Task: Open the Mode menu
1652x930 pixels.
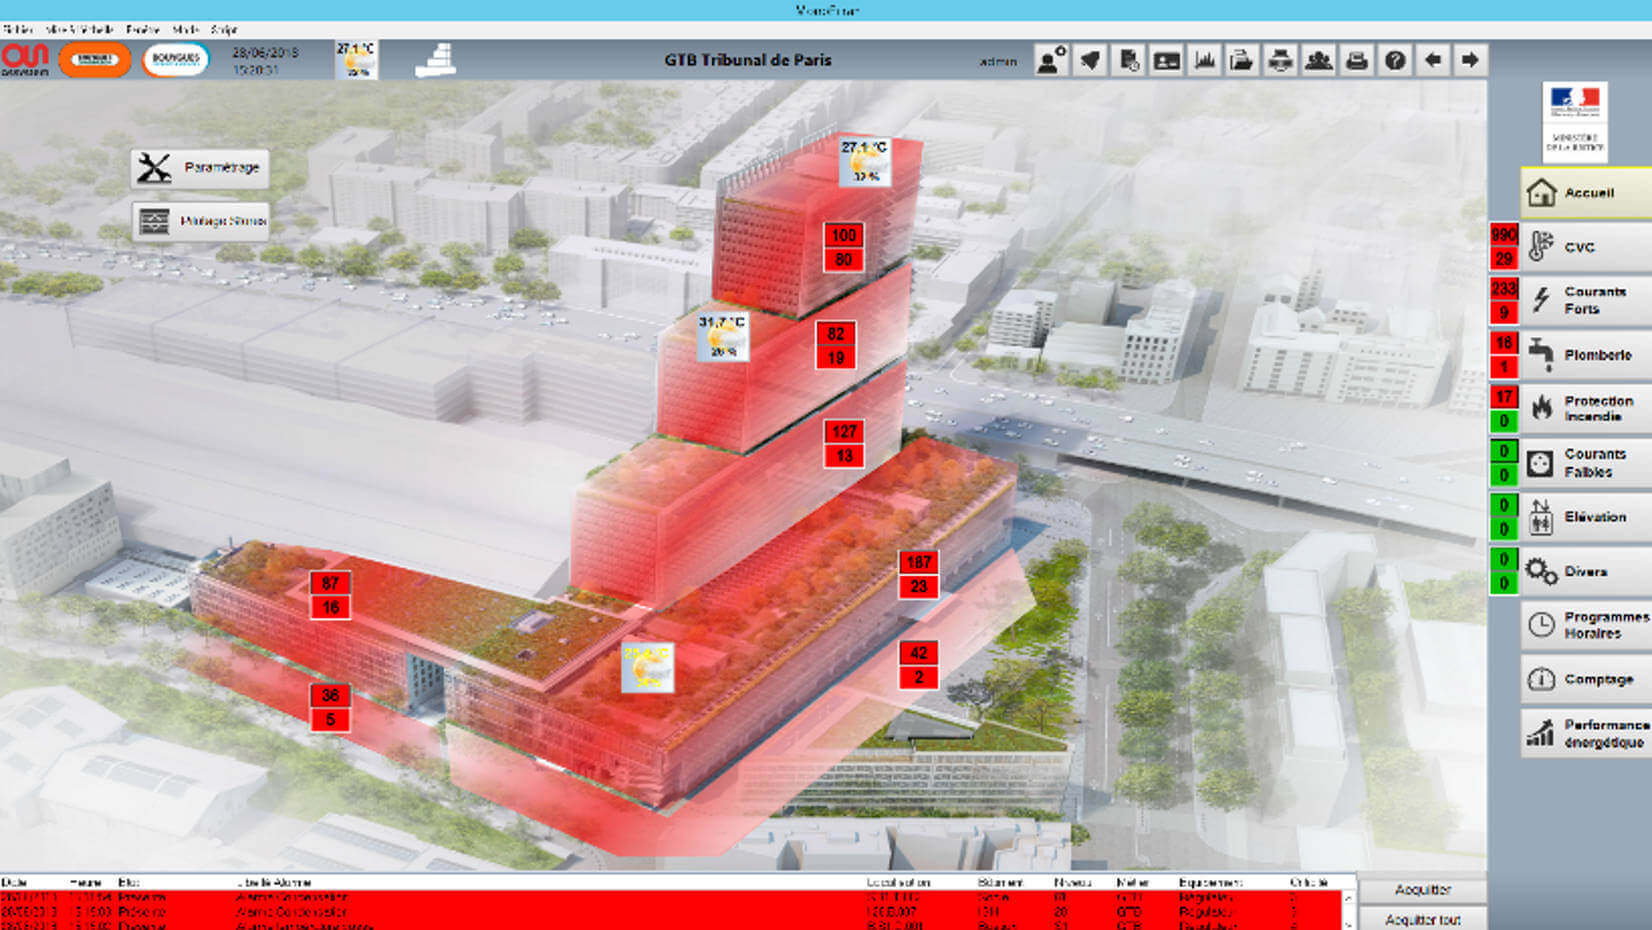Action: [185, 30]
